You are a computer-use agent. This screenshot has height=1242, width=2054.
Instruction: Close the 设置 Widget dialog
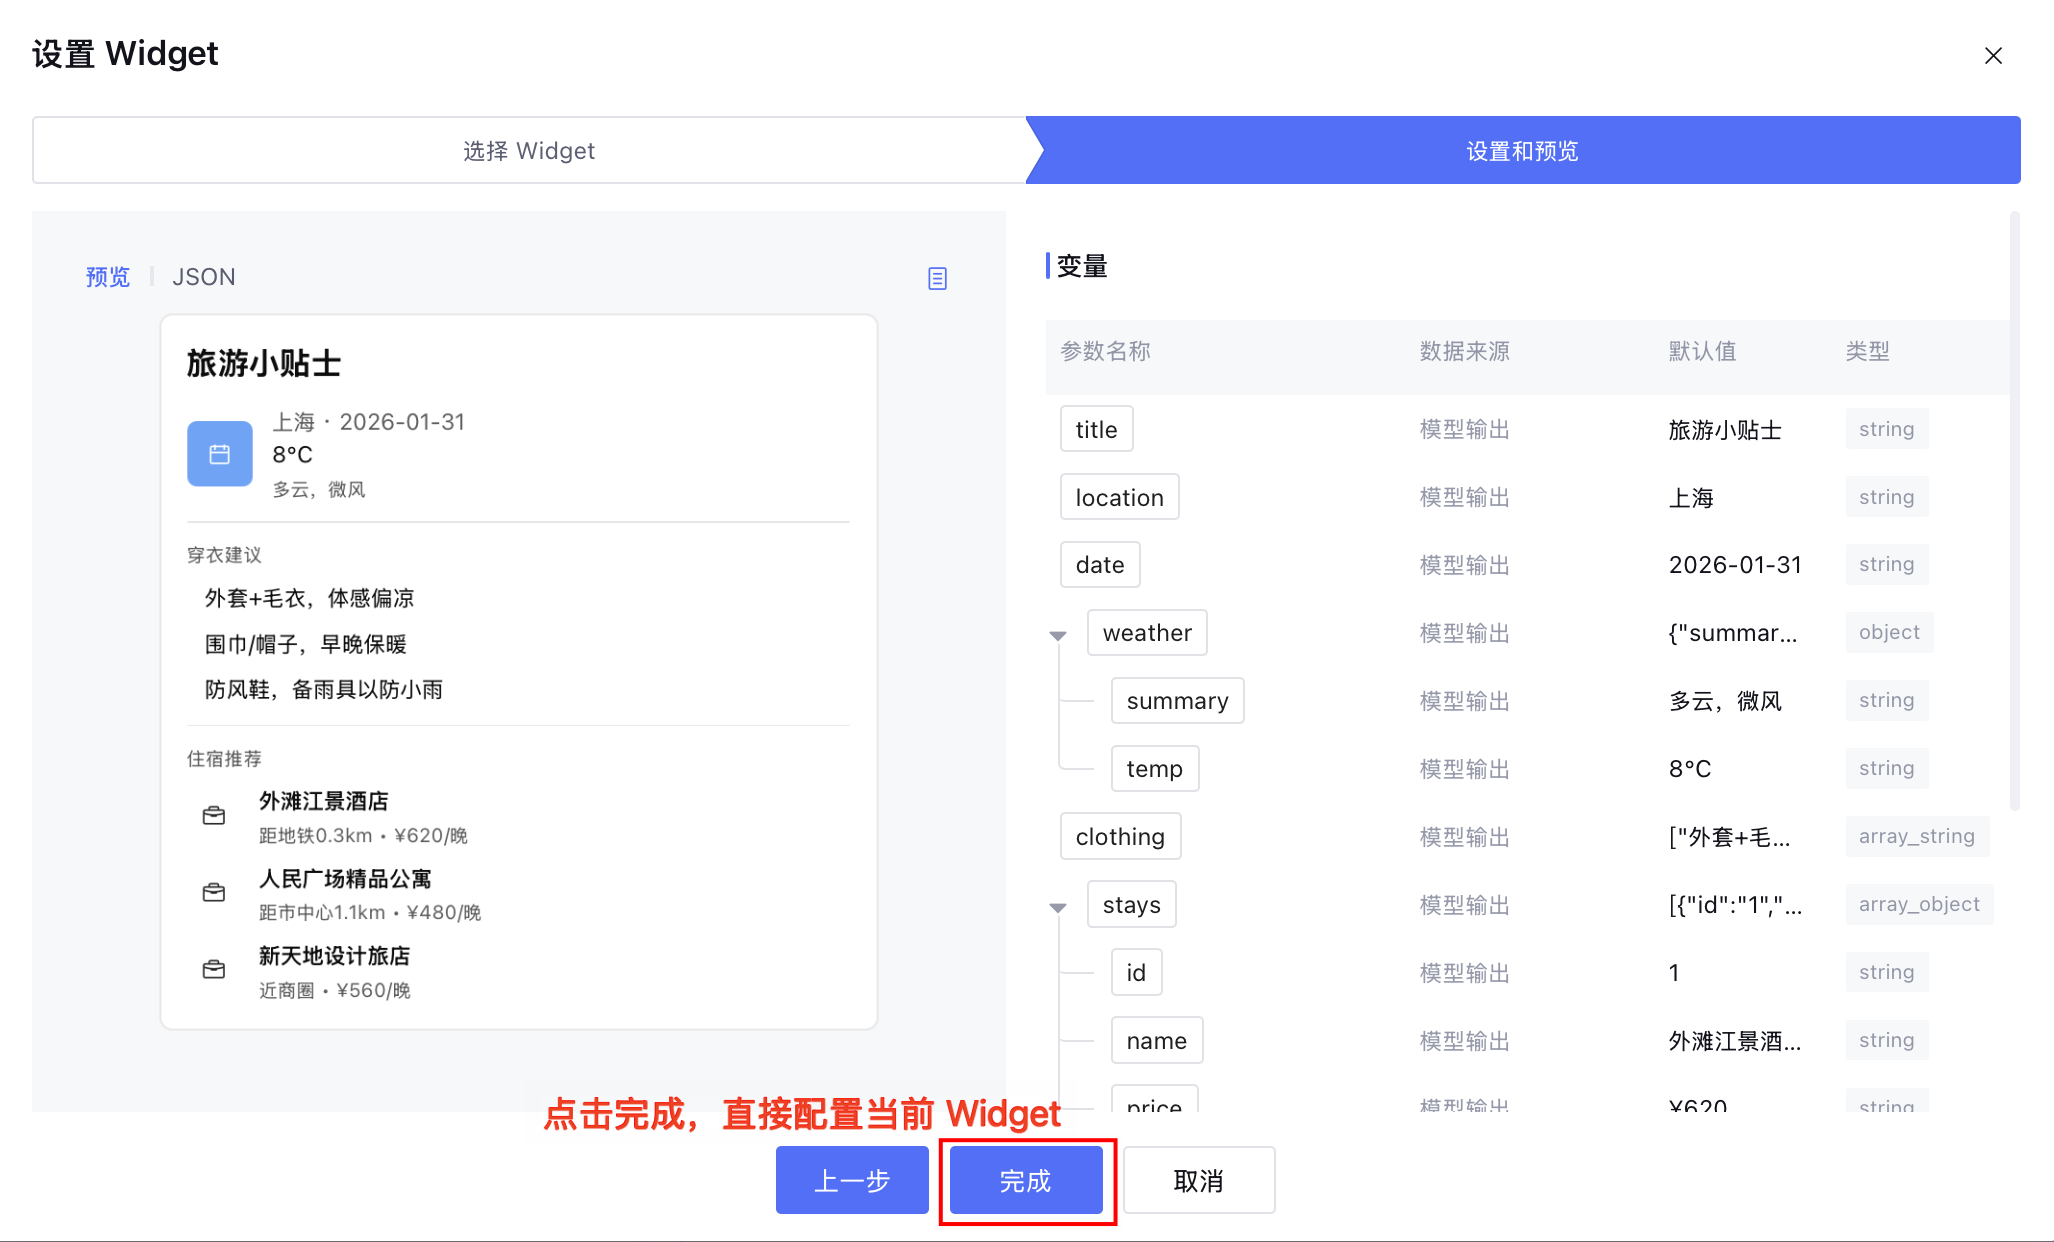[1993, 56]
